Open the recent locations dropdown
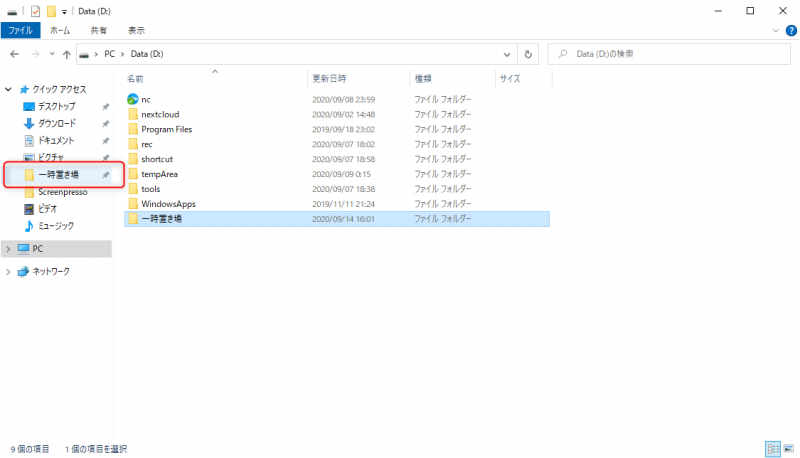Image resolution: width=800 pixels, height=458 pixels. click(52, 54)
